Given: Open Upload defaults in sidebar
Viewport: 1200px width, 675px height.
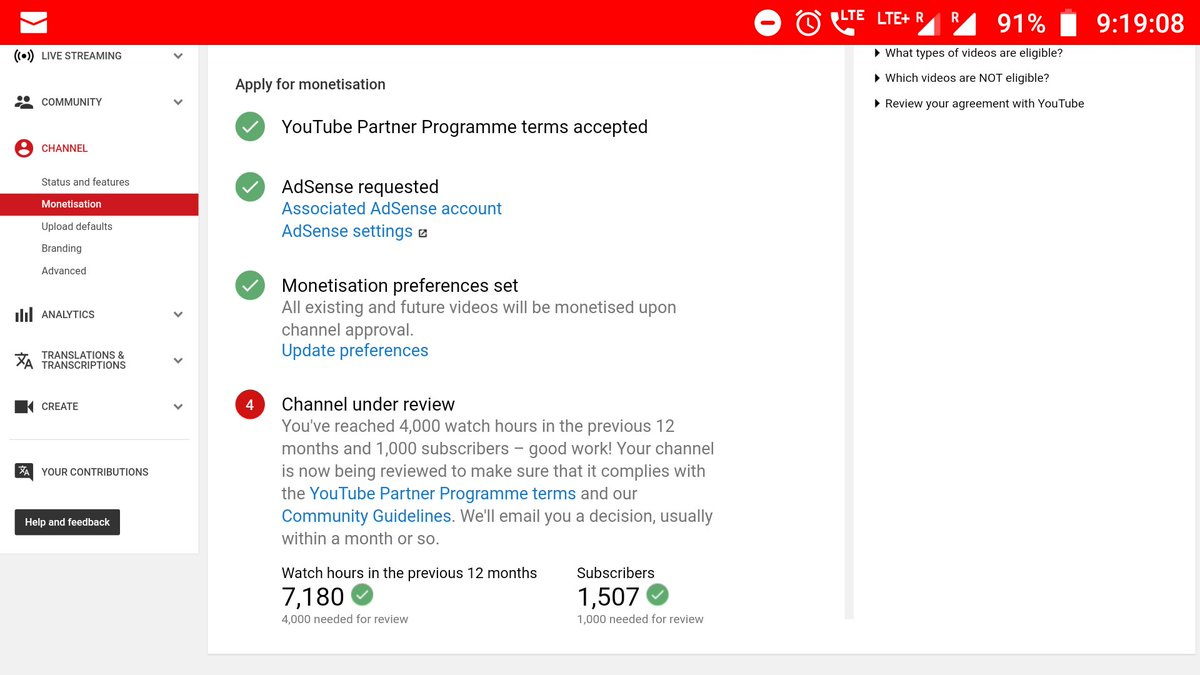Looking at the screenshot, I should pyautogui.click(x=77, y=227).
